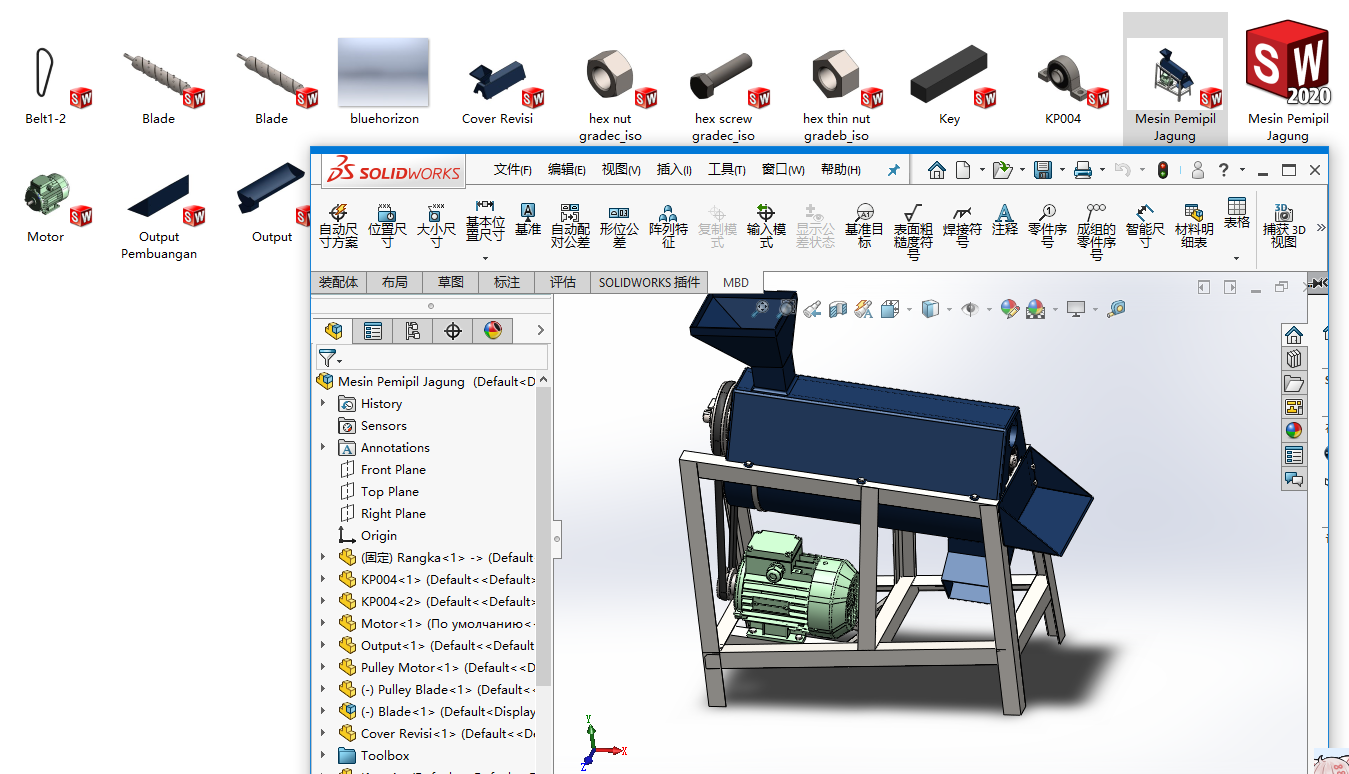Expand the Annotations folder in the tree
Image resolution: width=1349 pixels, height=774 pixels.
tap(323, 447)
